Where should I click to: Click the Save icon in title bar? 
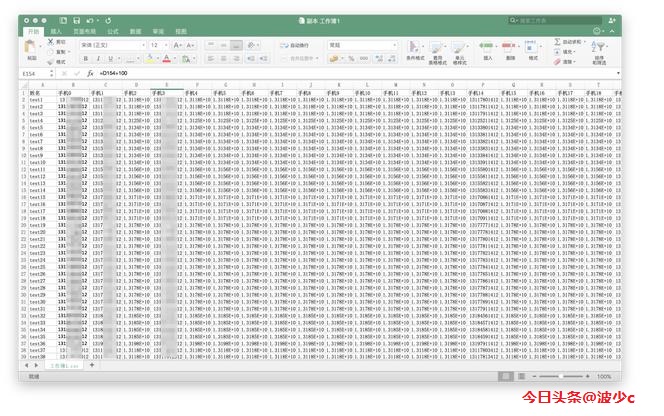tap(77, 21)
